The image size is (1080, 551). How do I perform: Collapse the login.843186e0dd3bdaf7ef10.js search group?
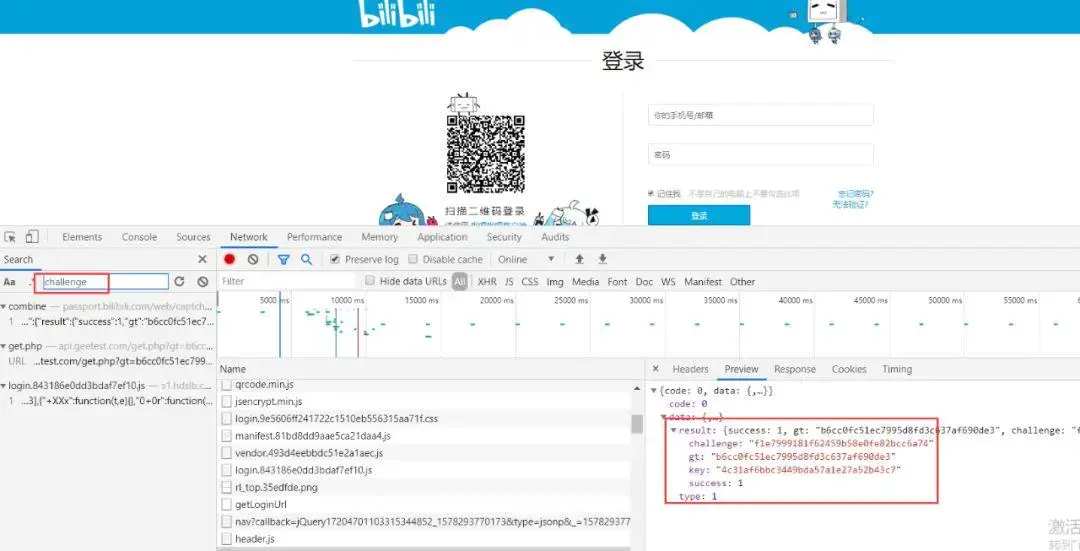click(3, 386)
